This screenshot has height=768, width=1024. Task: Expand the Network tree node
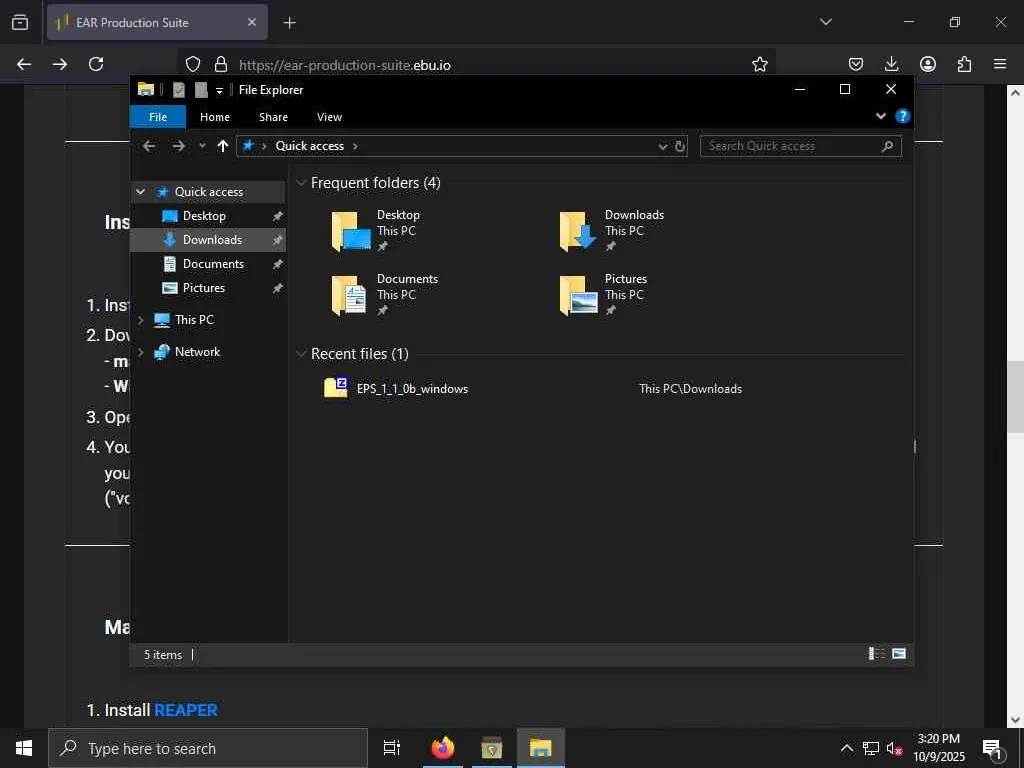click(x=140, y=352)
